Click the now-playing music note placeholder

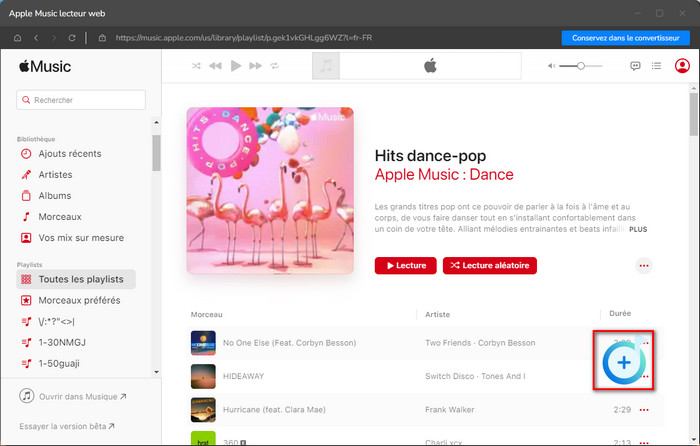pos(326,66)
